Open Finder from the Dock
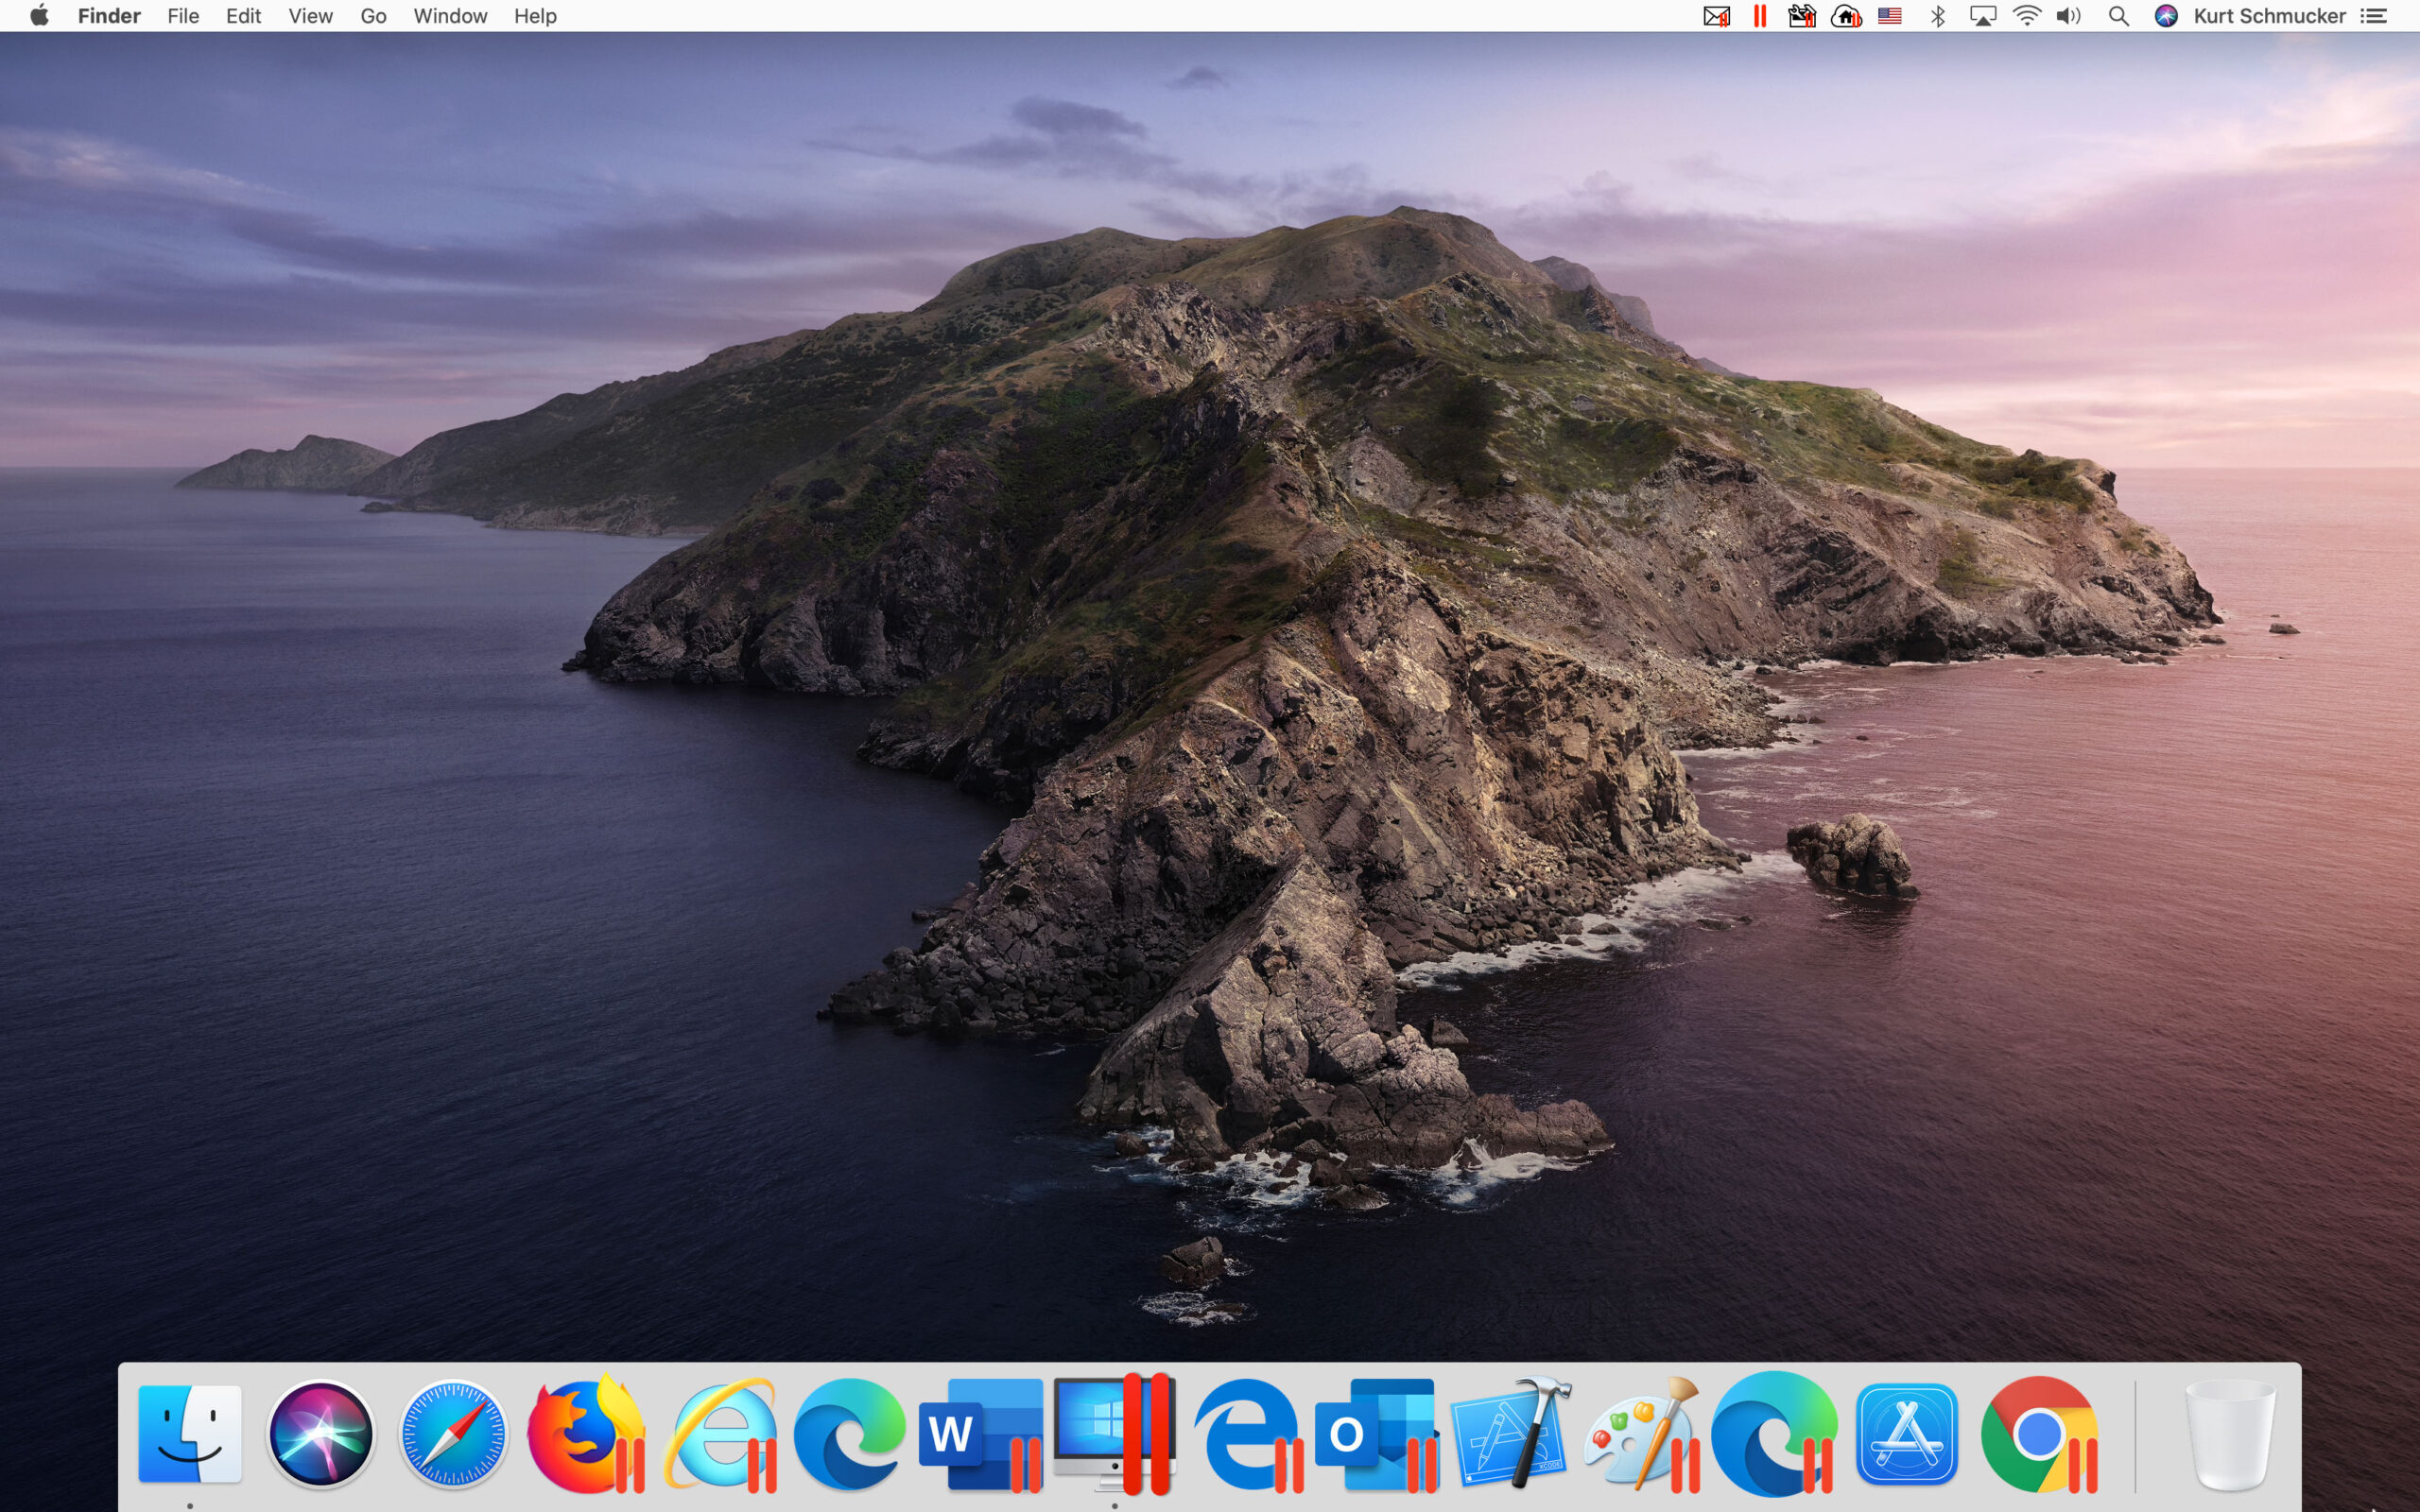This screenshot has height=1512, width=2420. click(190, 1433)
